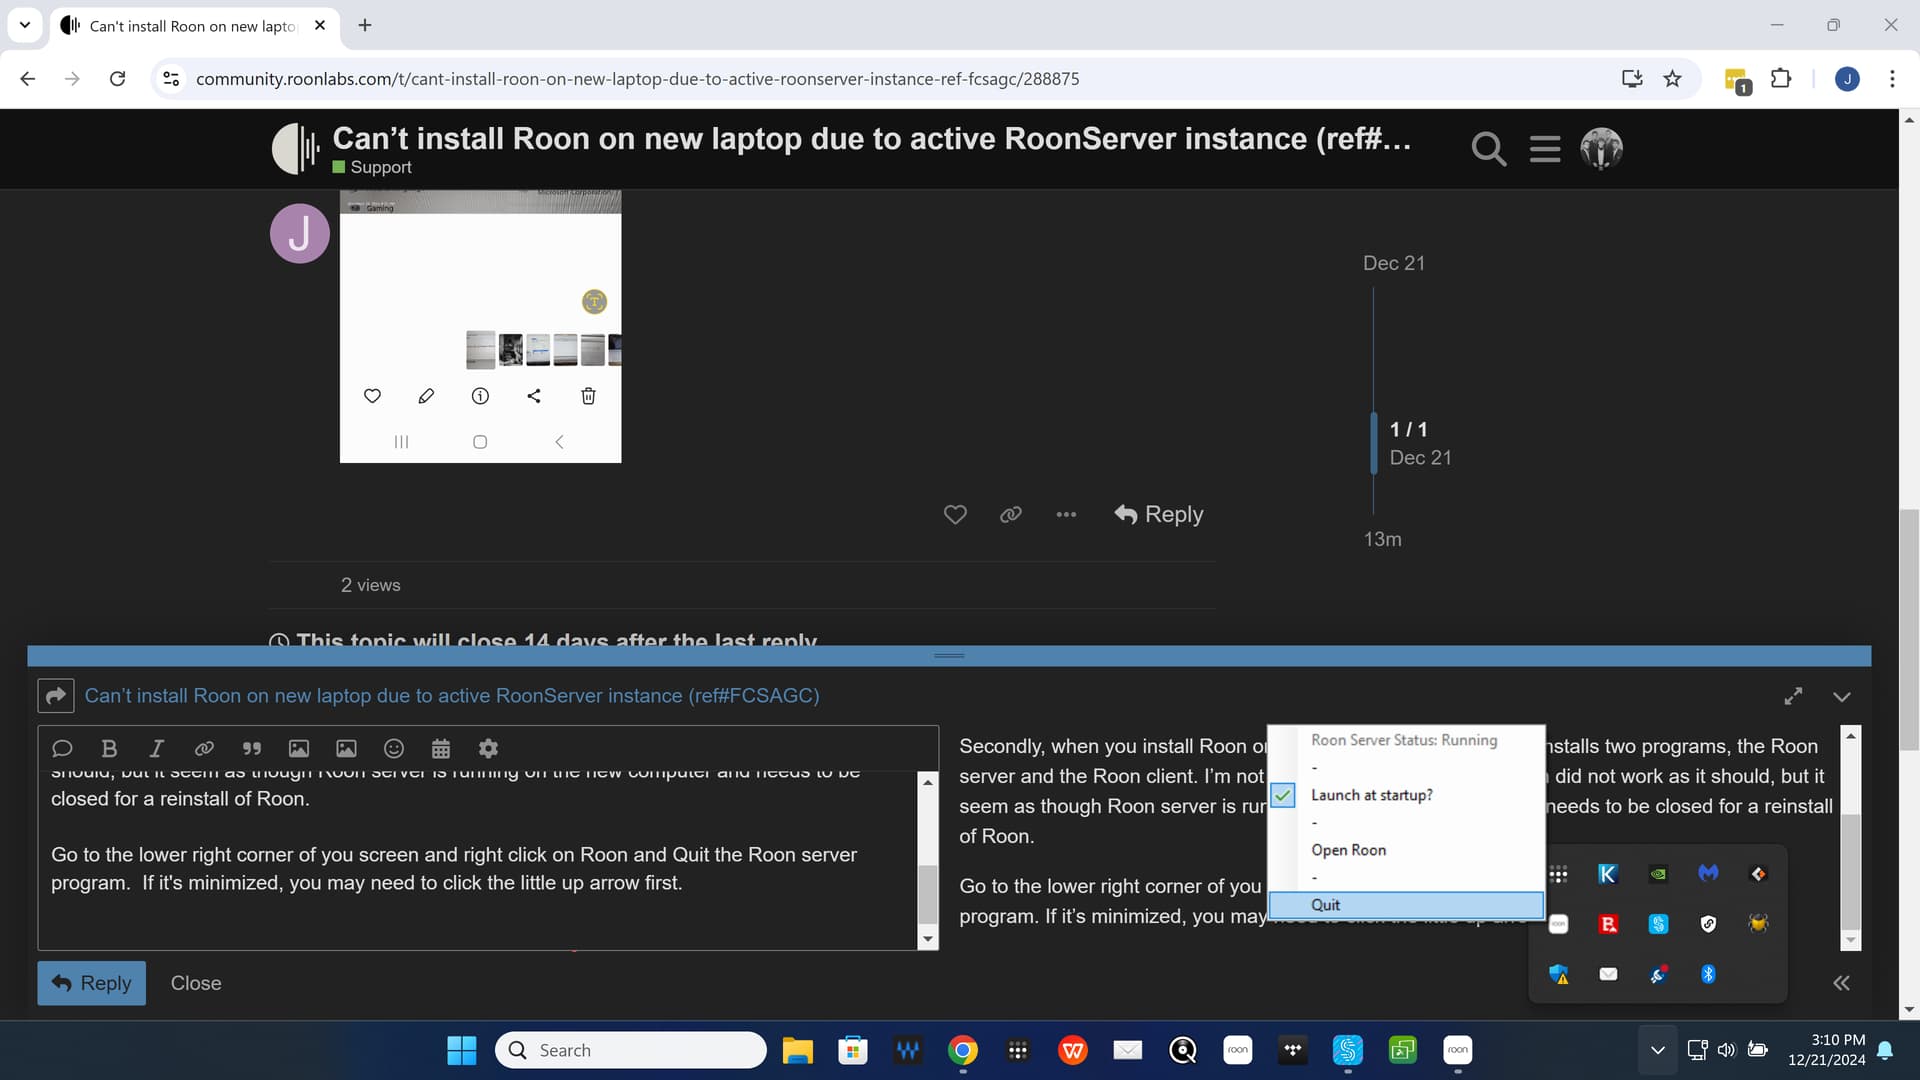Click taskbar Search box

click(631, 1050)
